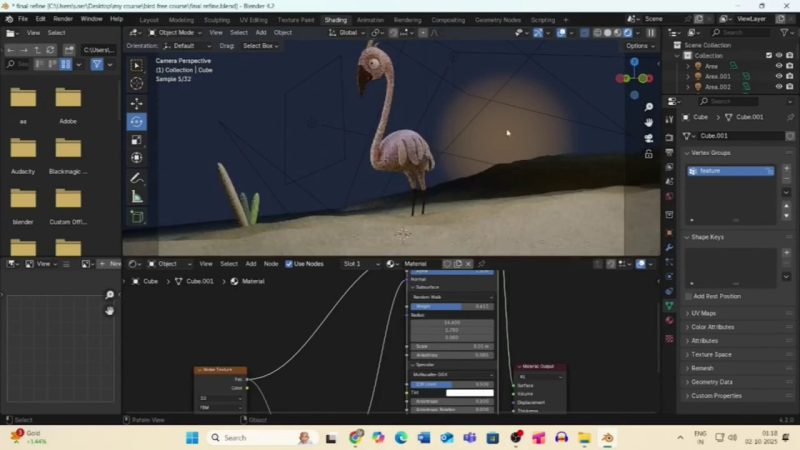Click the pan hand icon in viewport
This screenshot has width=800, height=450.
[x=649, y=122]
